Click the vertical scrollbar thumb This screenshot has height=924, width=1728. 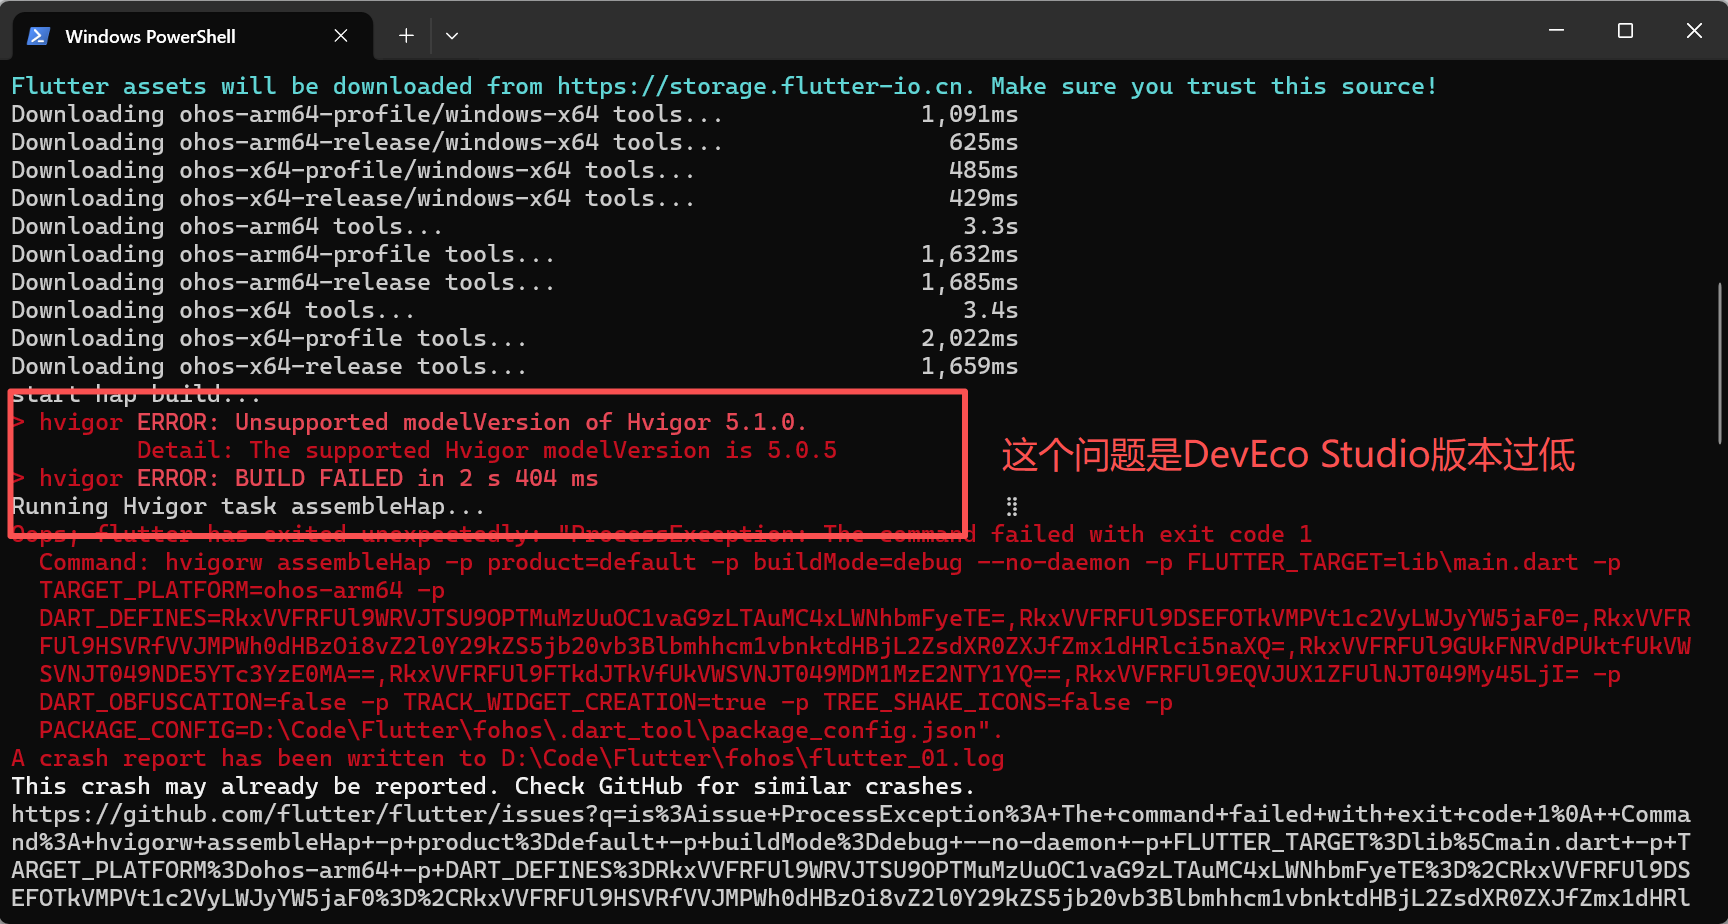(1720, 364)
